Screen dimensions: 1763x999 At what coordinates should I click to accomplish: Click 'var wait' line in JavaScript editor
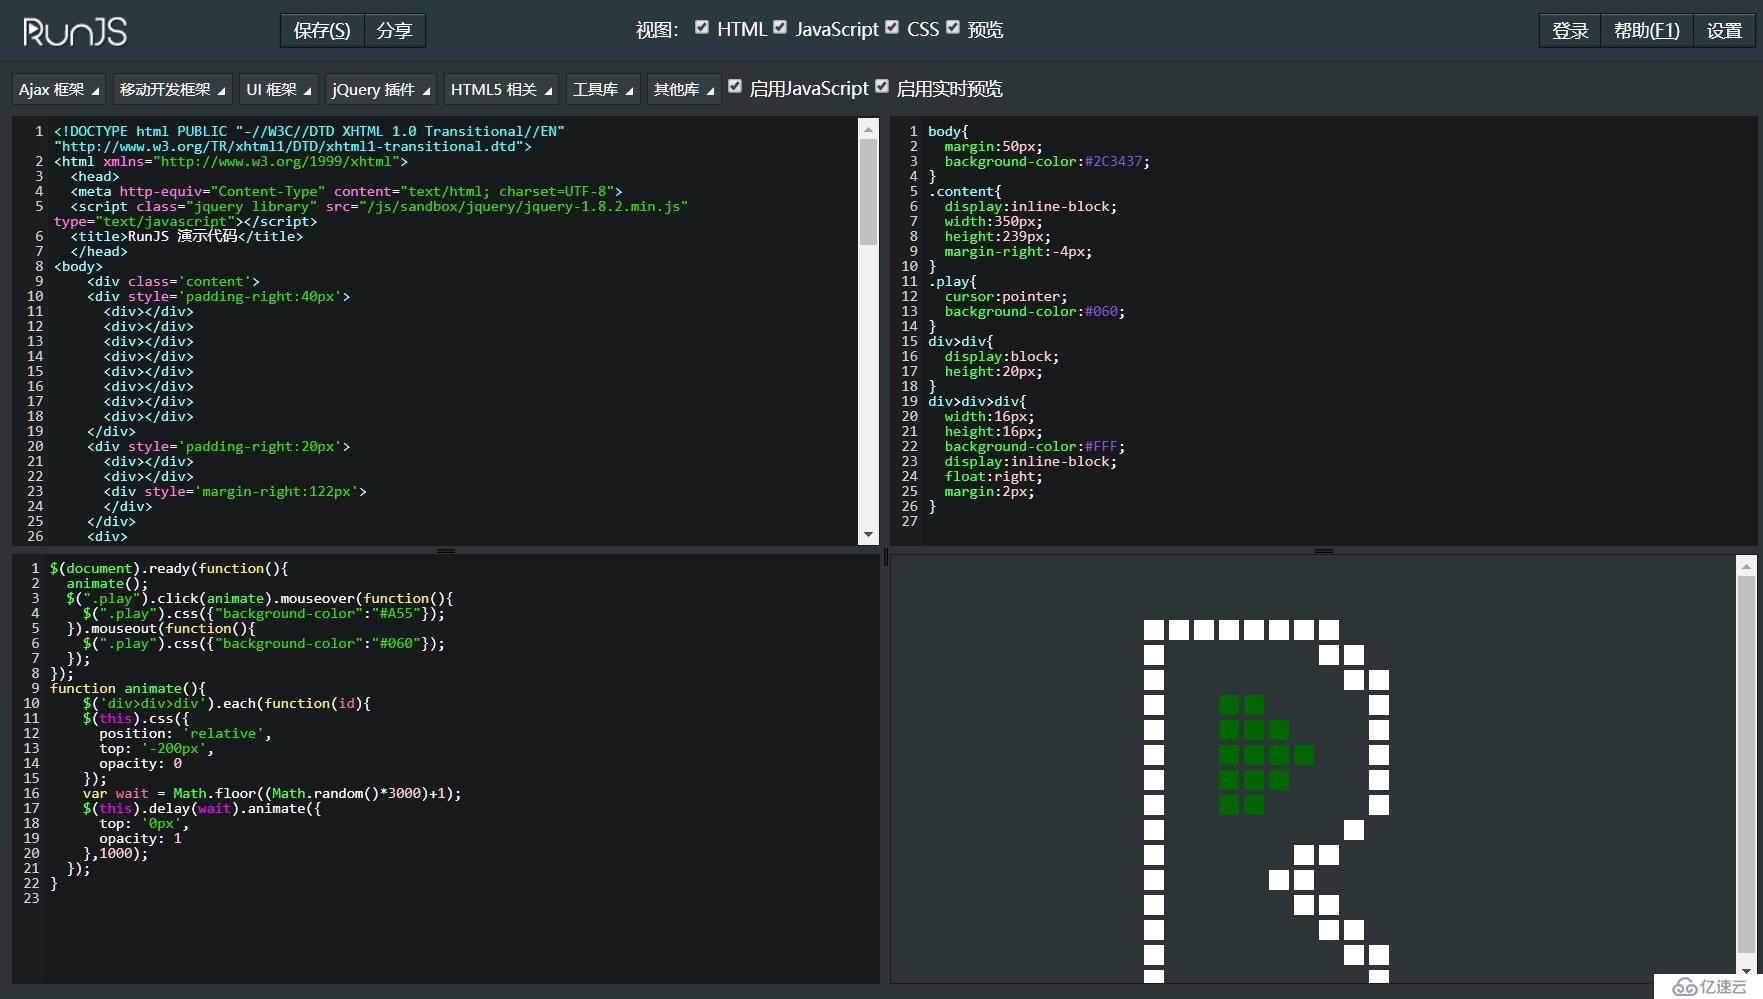click(272, 793)
